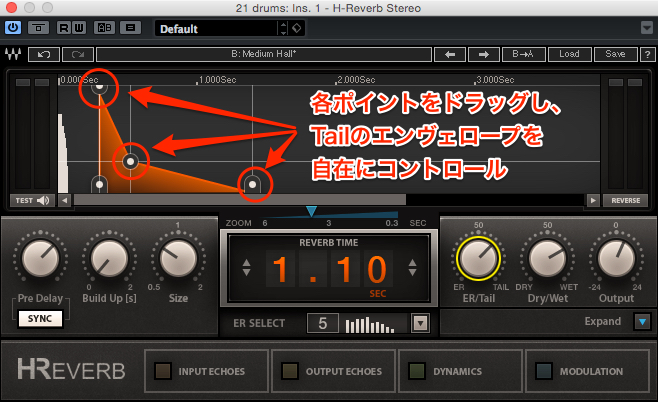Click the copy settings icon next to A/B
The image size is (658, 402).
click(x=131, y=28)
